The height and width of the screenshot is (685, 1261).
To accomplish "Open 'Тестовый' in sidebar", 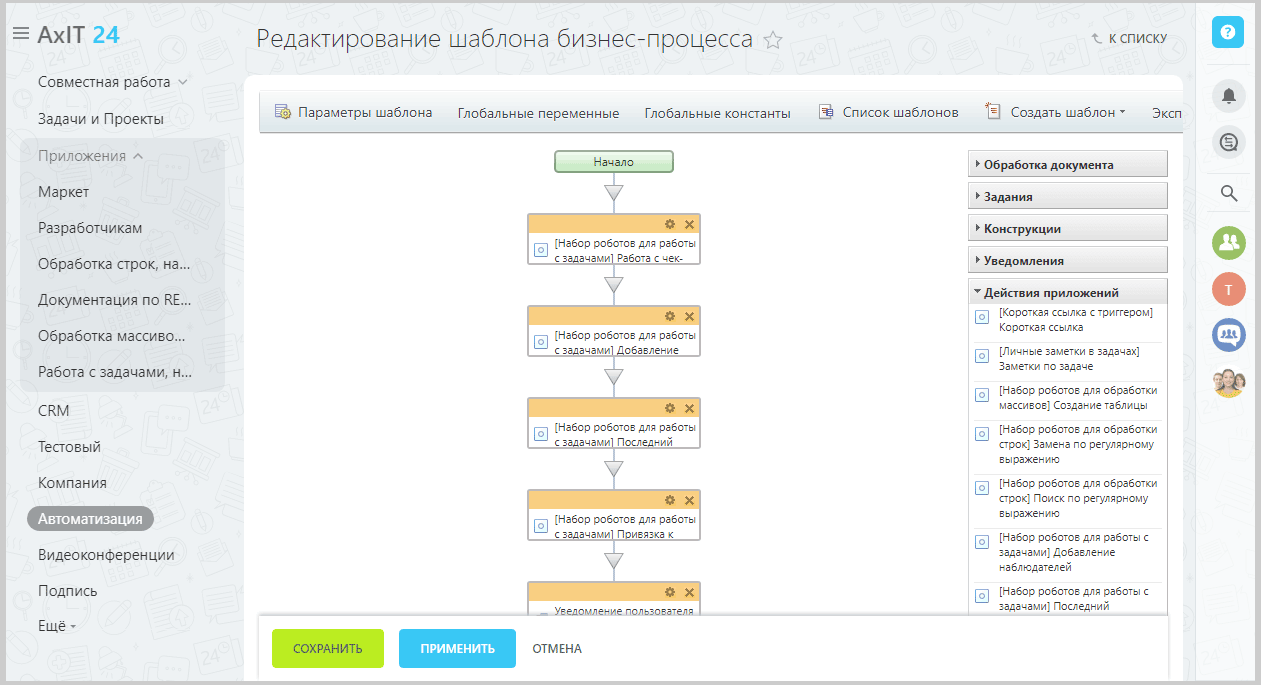I will 69,446.
